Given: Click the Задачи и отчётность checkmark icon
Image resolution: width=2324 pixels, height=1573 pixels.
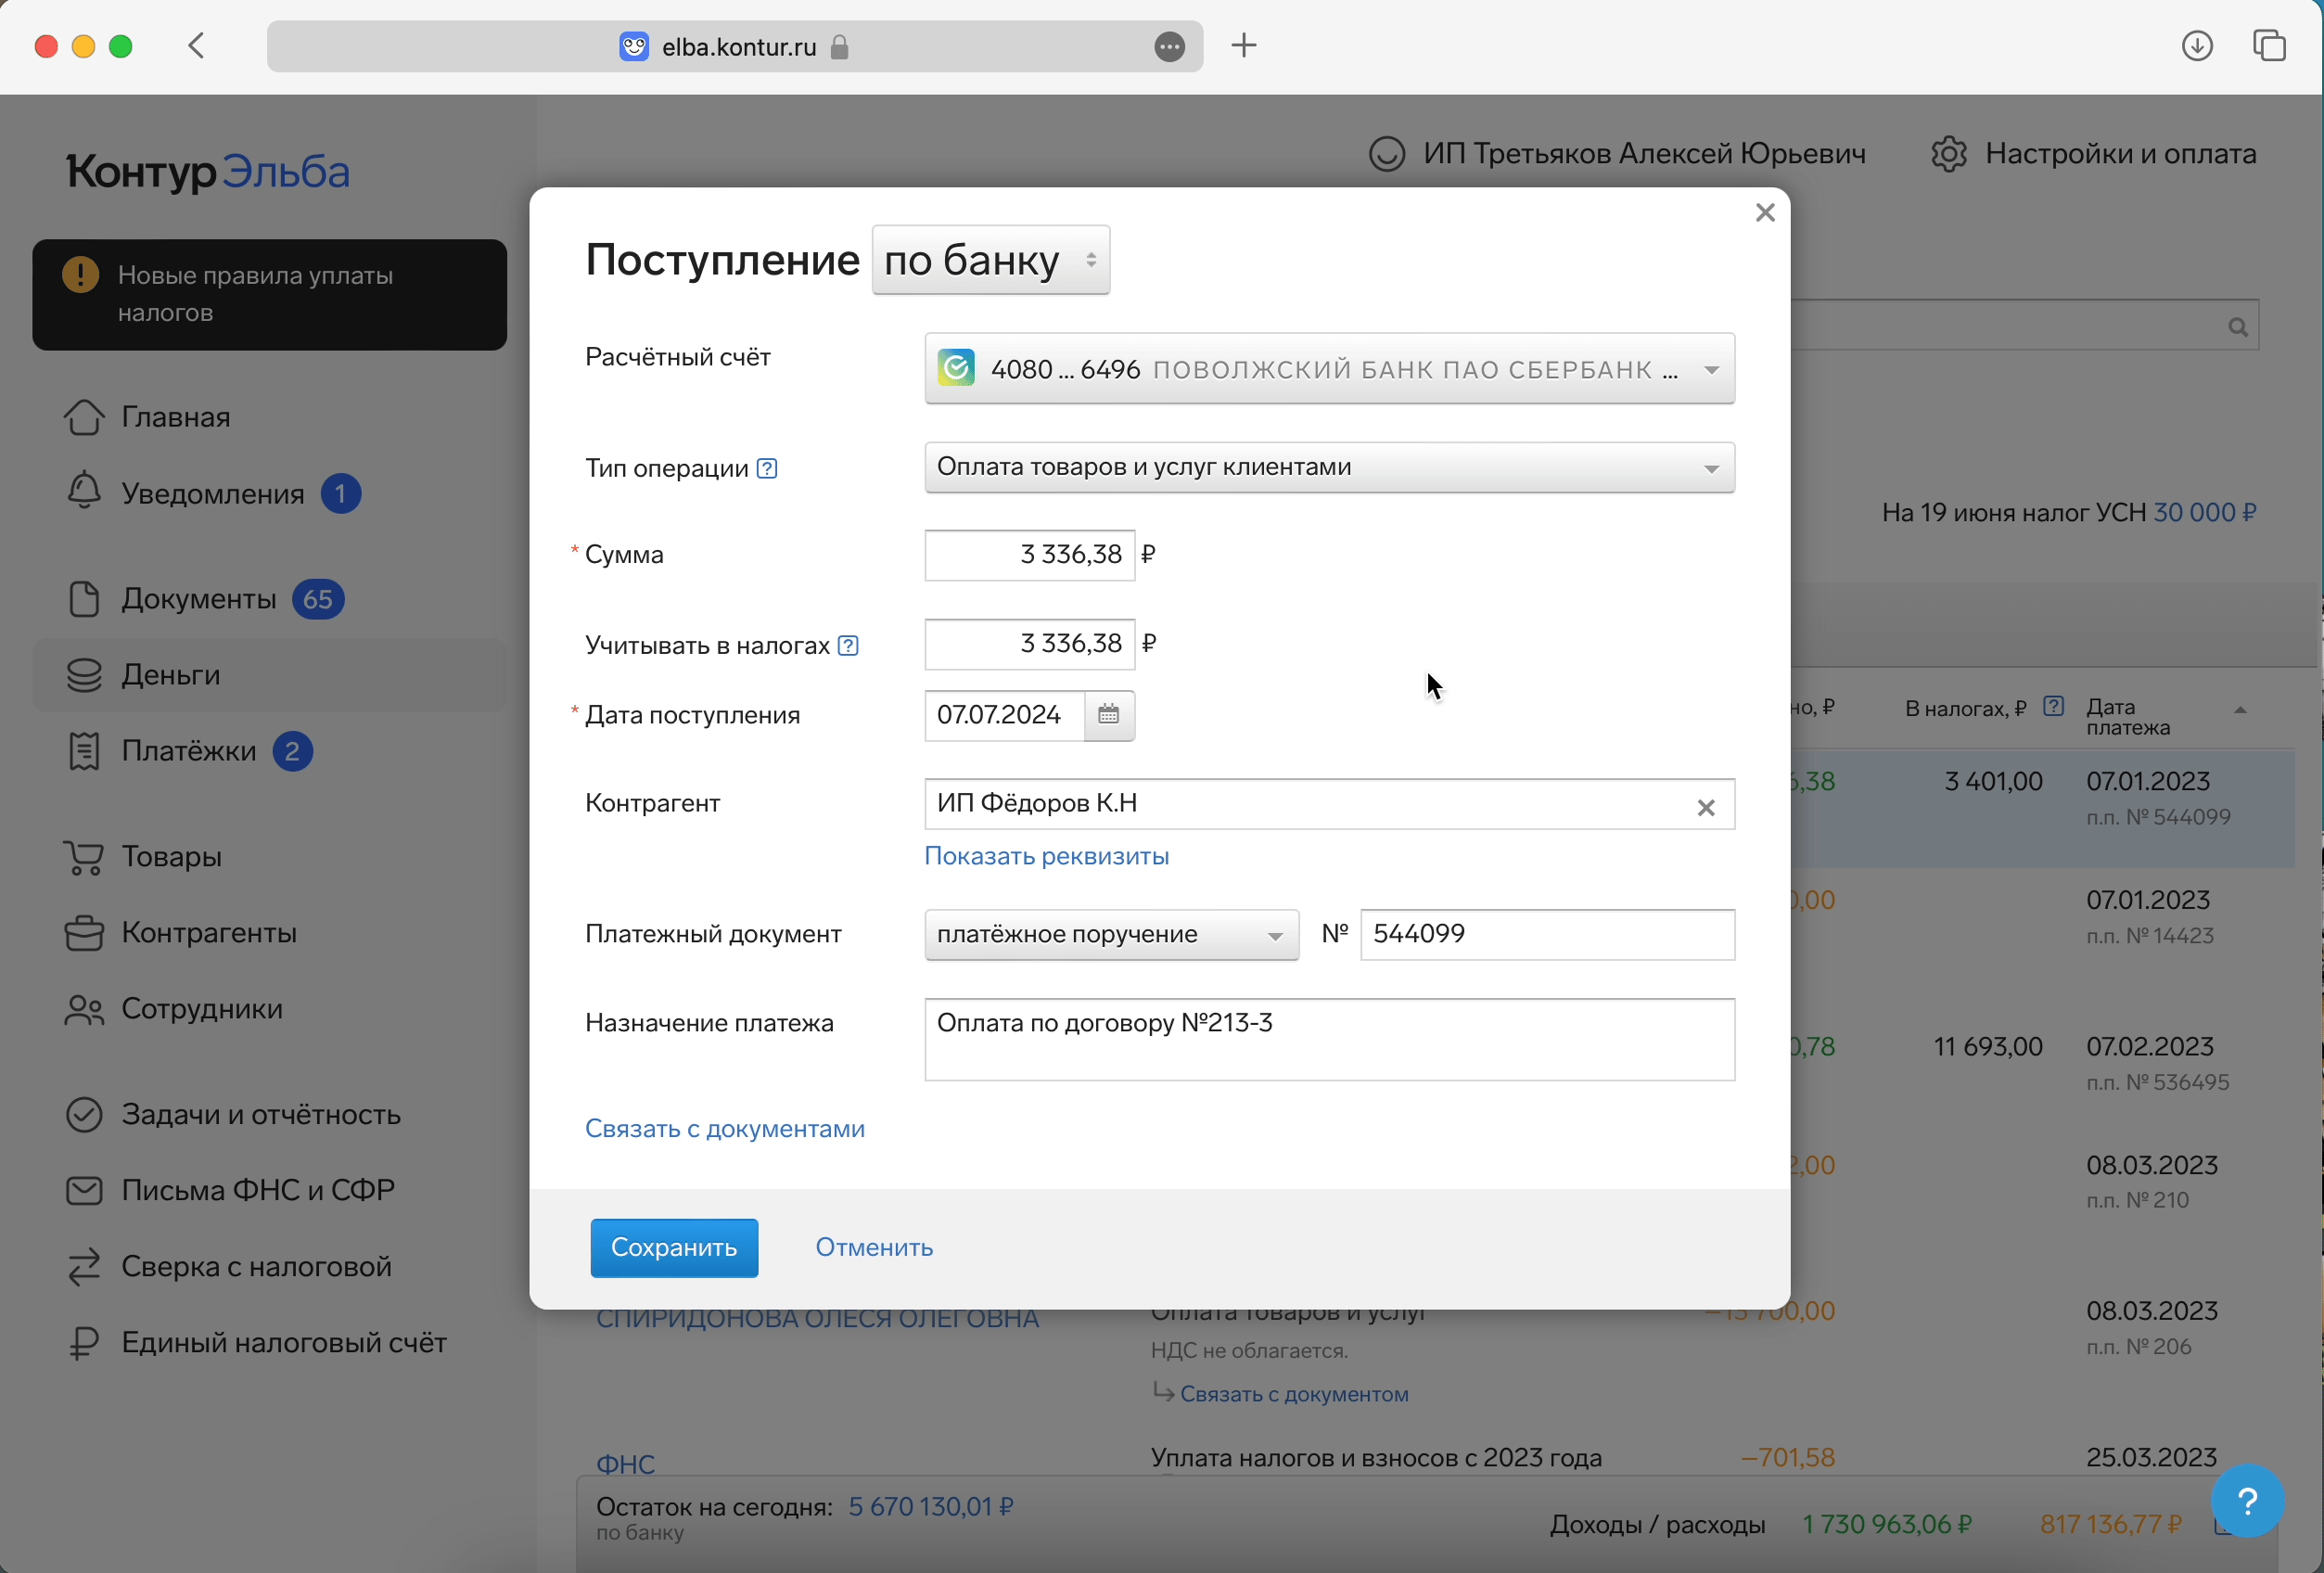Looking at the screenshot, I should (x=84, y=1115).
